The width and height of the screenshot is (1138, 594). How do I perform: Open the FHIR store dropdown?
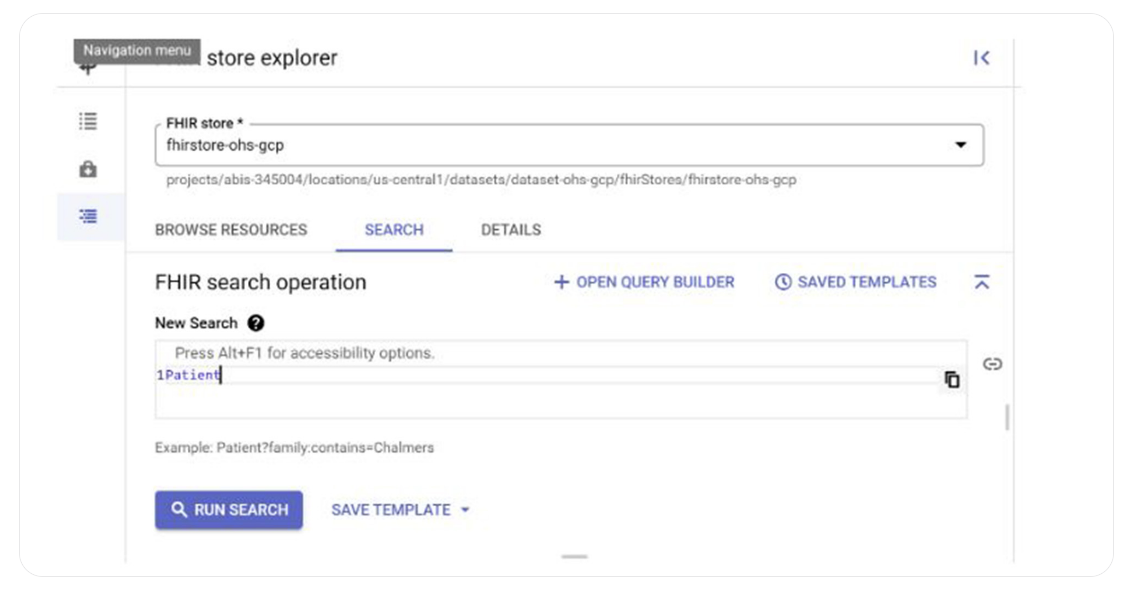click(963, 143)
